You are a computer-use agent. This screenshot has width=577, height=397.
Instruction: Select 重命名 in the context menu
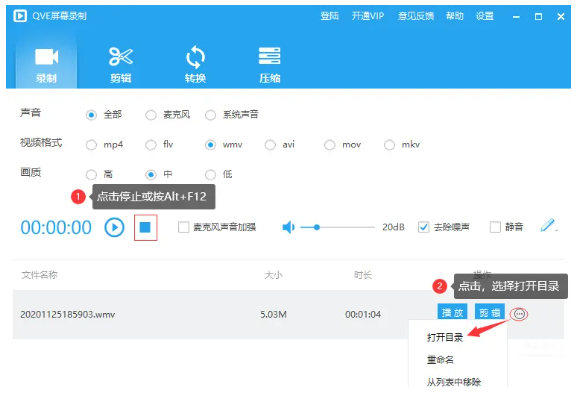pos(440,359)
